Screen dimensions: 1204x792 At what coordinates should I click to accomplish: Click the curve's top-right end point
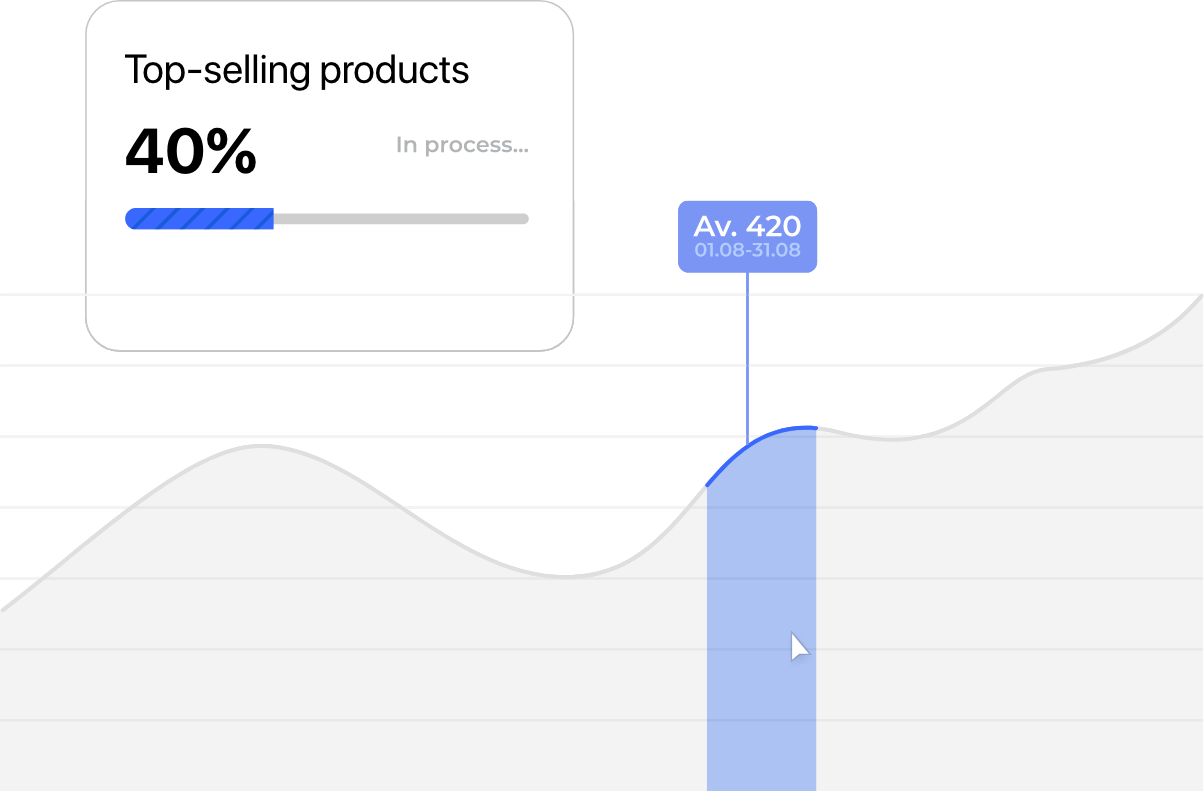[1199, 298]
